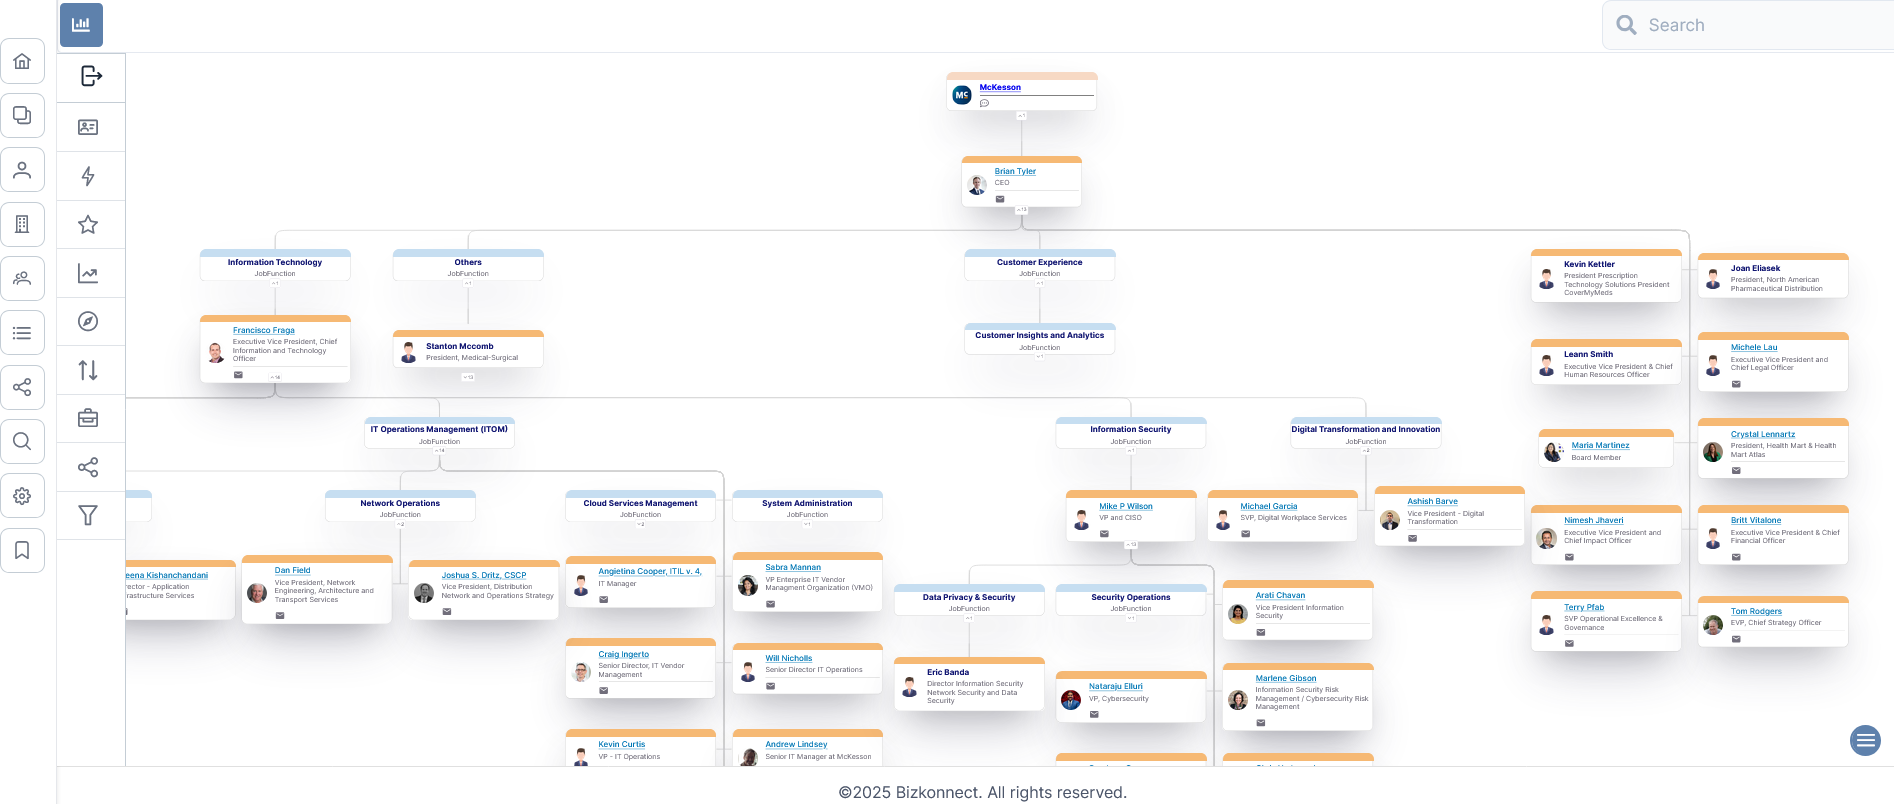Open Britt Vitalone's profile link
The height and width of the screenshot is (804, 1895).
point(1755,521)
